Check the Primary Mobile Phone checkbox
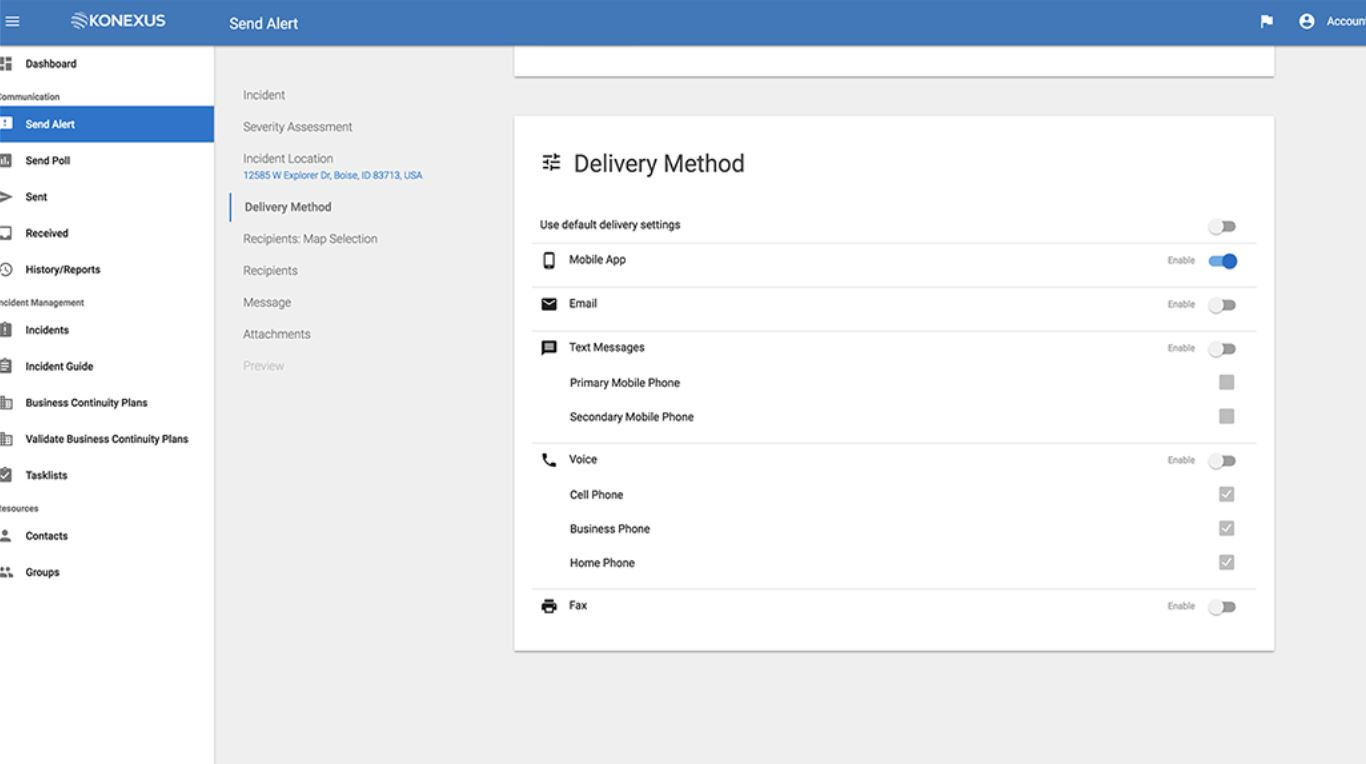Screen dimensions: 1366x764 coord(1227,382)
